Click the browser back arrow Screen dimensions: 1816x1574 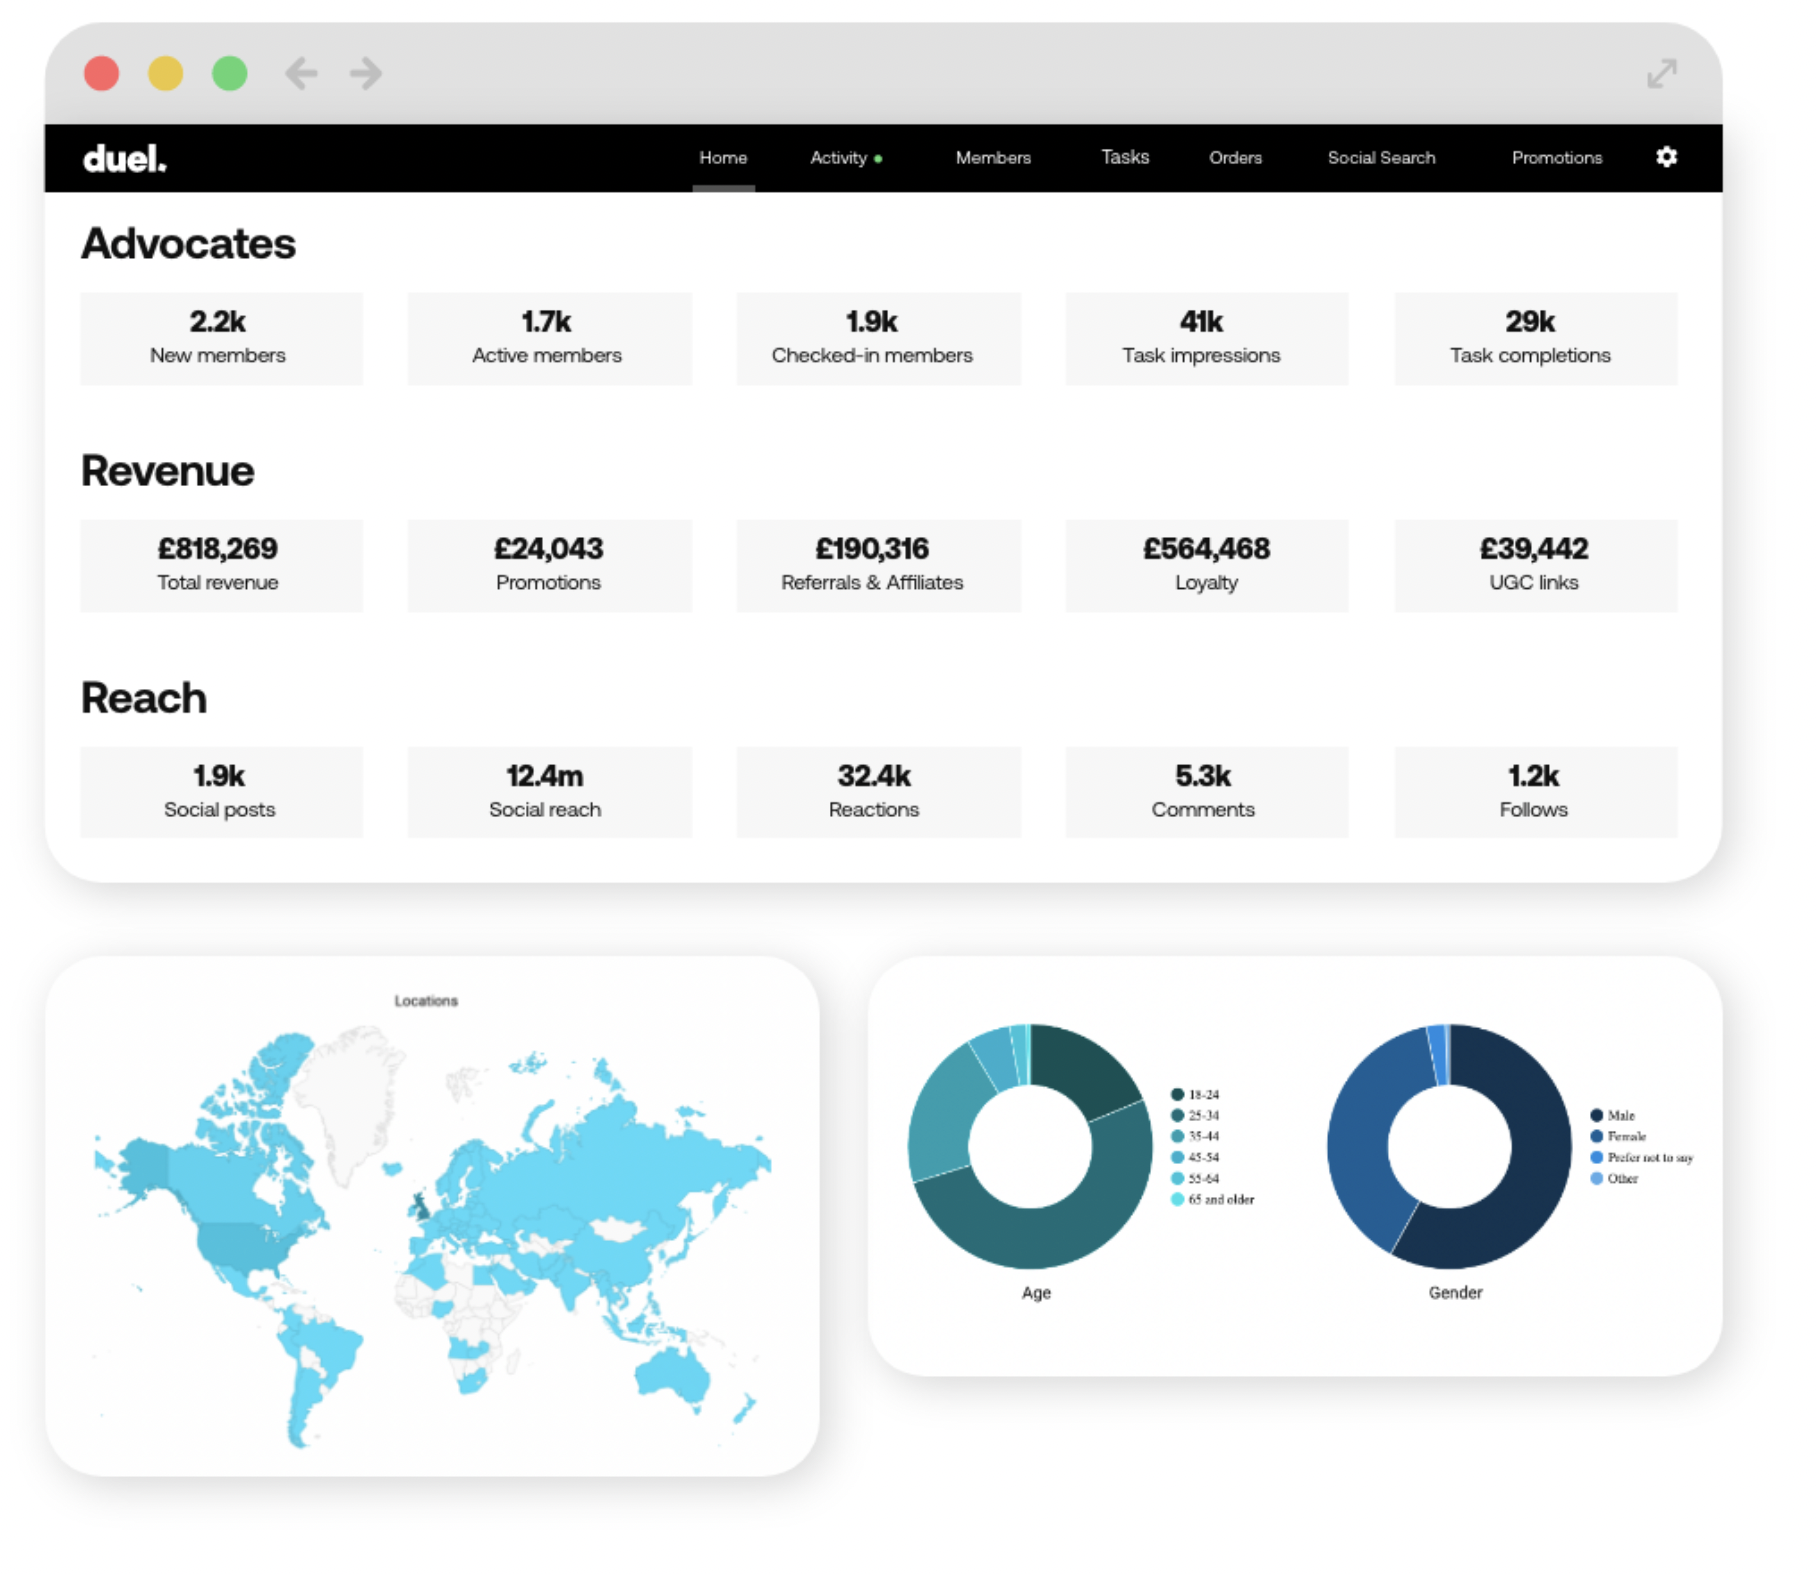pos(301,72)
